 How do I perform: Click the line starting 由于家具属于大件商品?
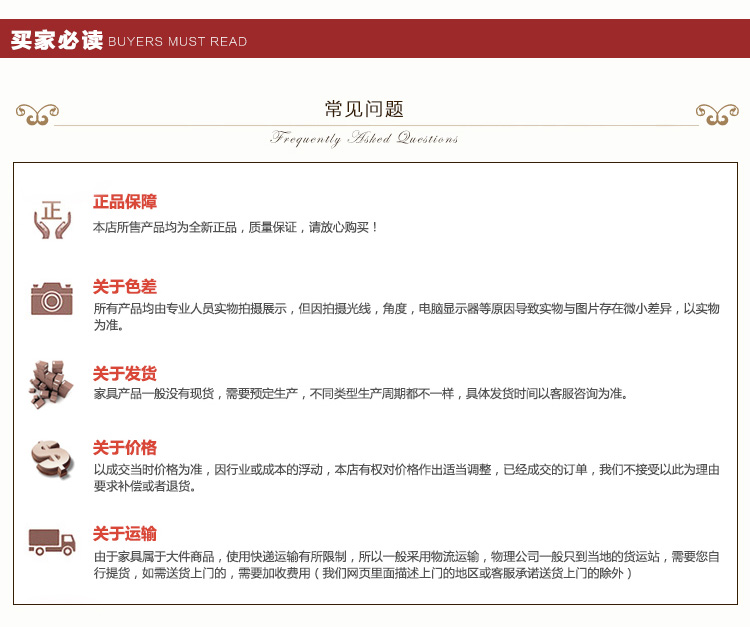[407, 557]
